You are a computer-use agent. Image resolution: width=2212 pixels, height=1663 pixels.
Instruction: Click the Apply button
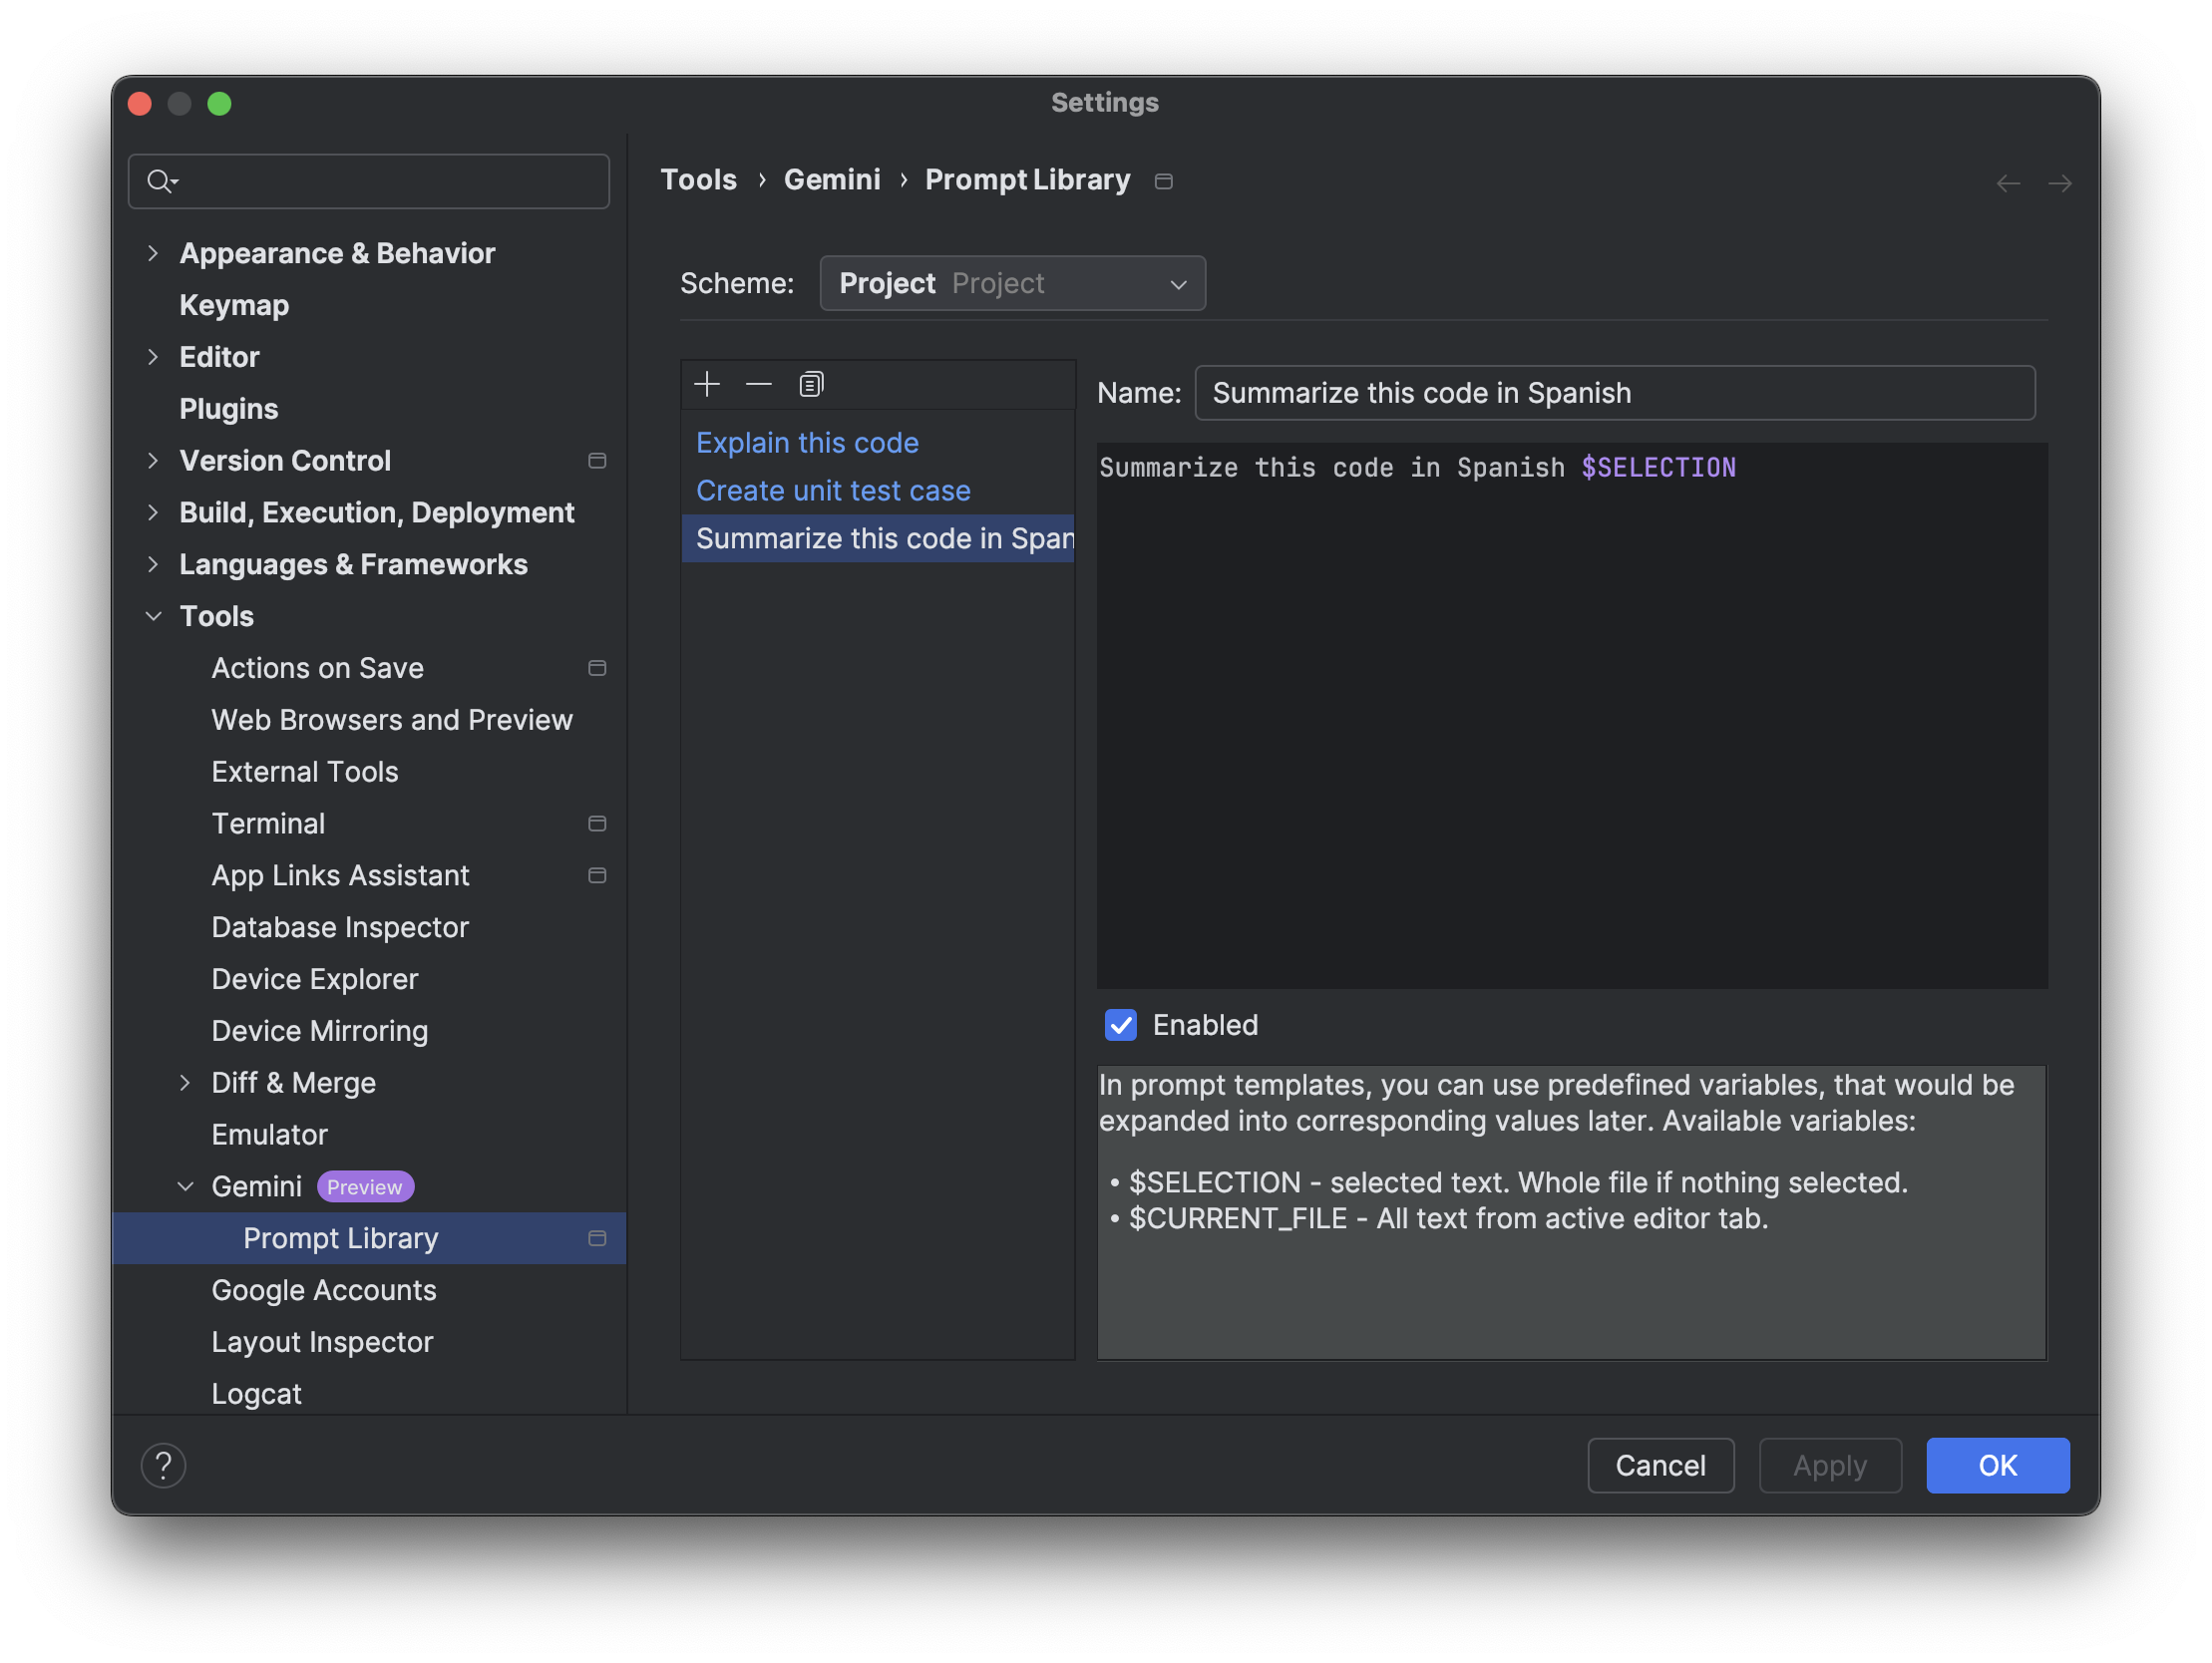(x=1831, y=1464)
